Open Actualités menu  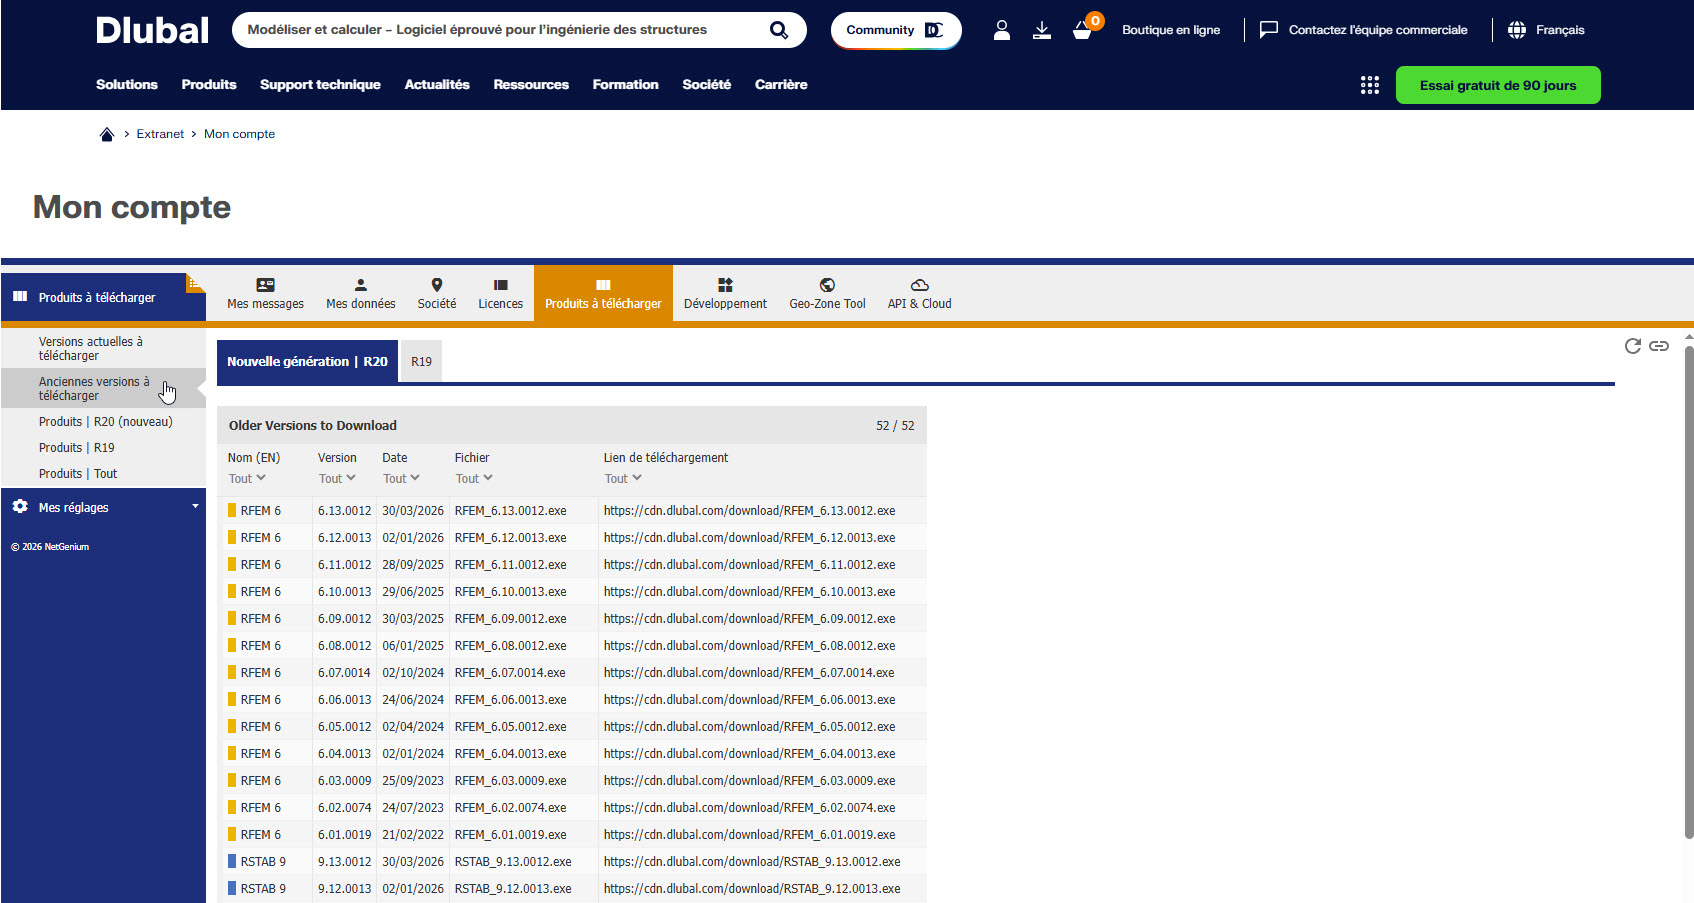point(437,85)
